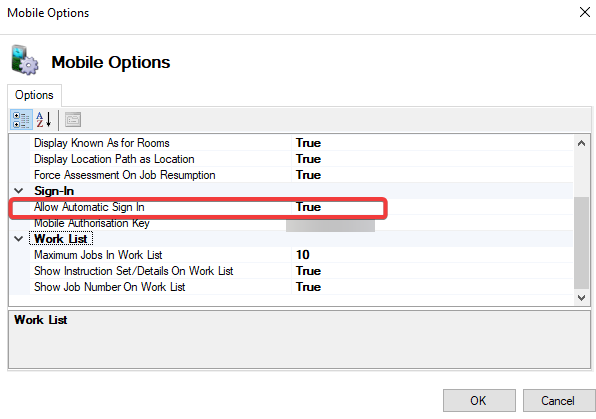Viewport: 596px width, 419px height.
Task: Click the scrollbar down arrow
Action: [581, 297]
